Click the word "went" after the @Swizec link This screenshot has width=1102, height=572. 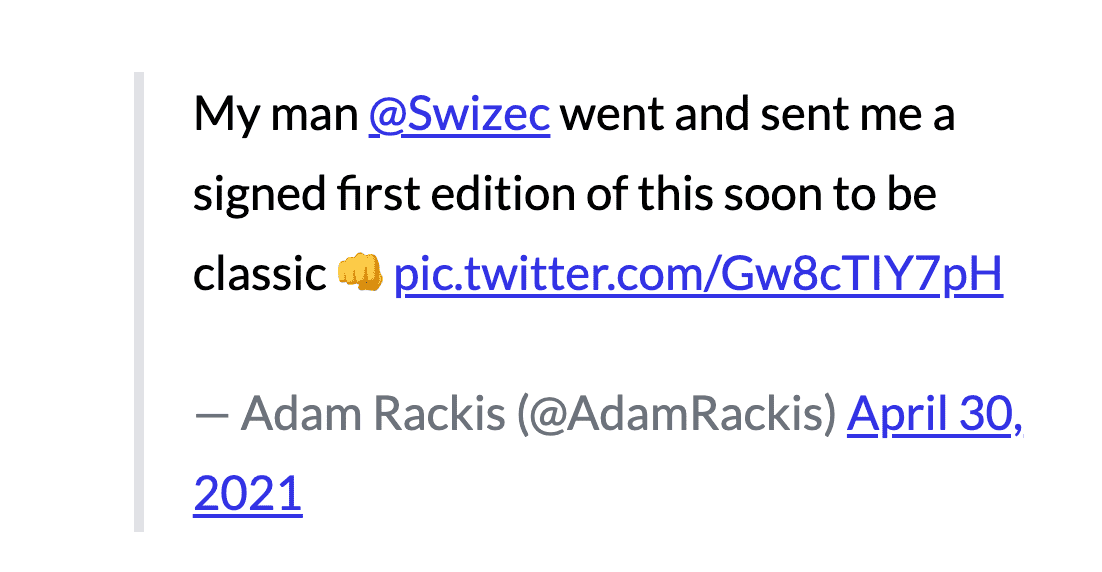click(x=610, y=115)
